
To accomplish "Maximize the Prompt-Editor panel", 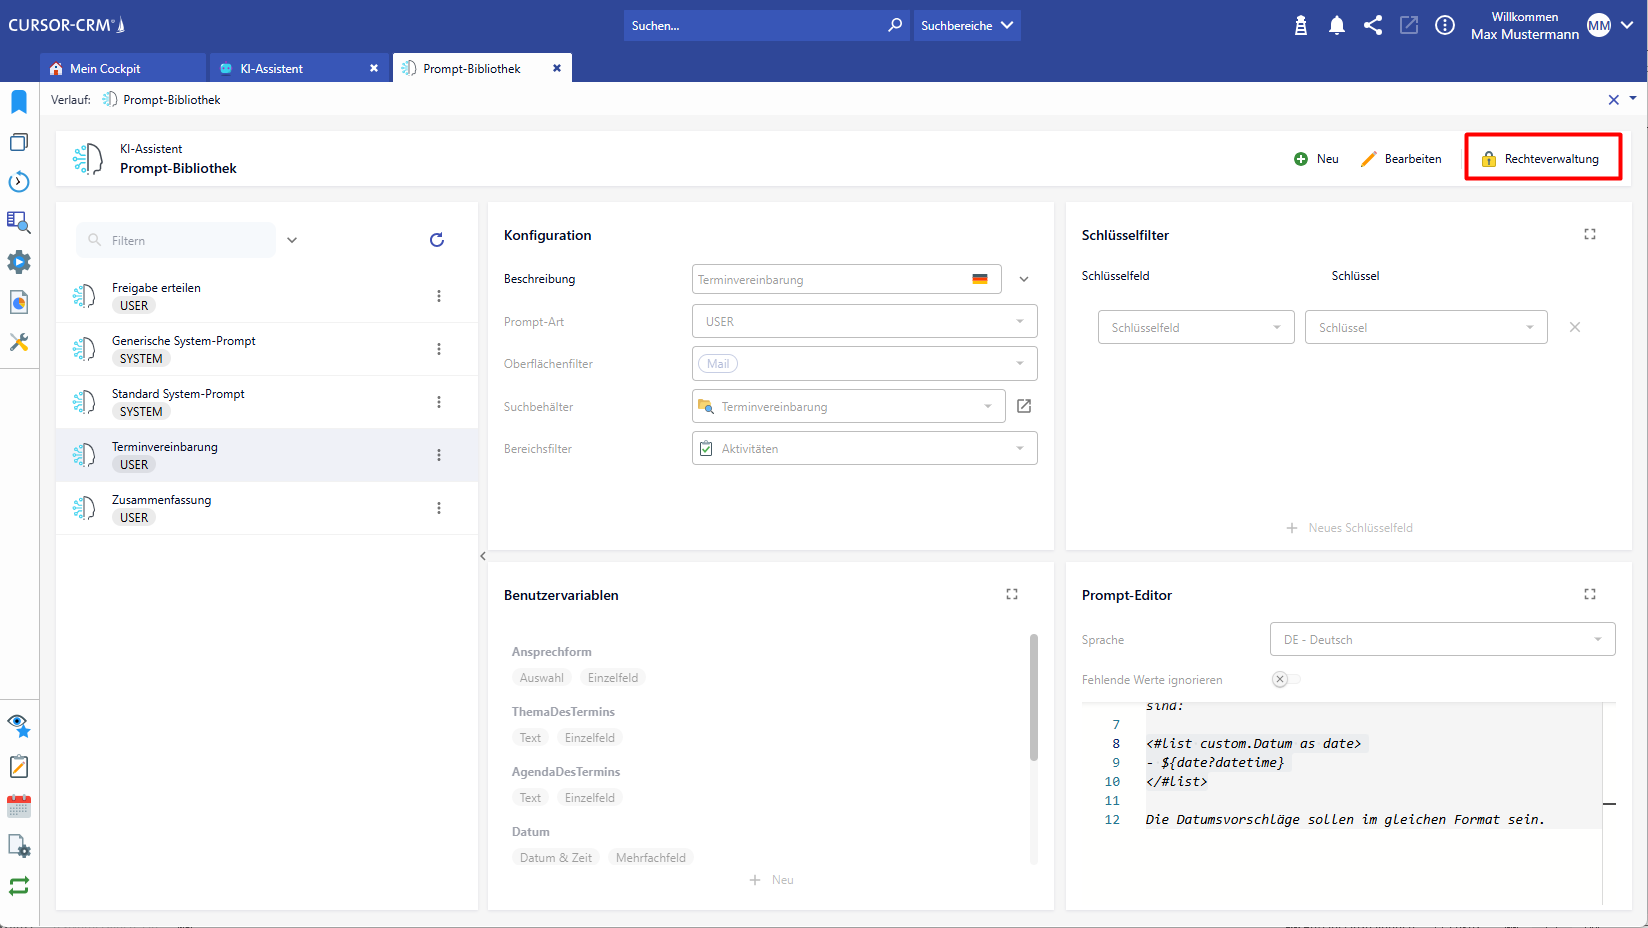I will click(x=1590, y=594).
